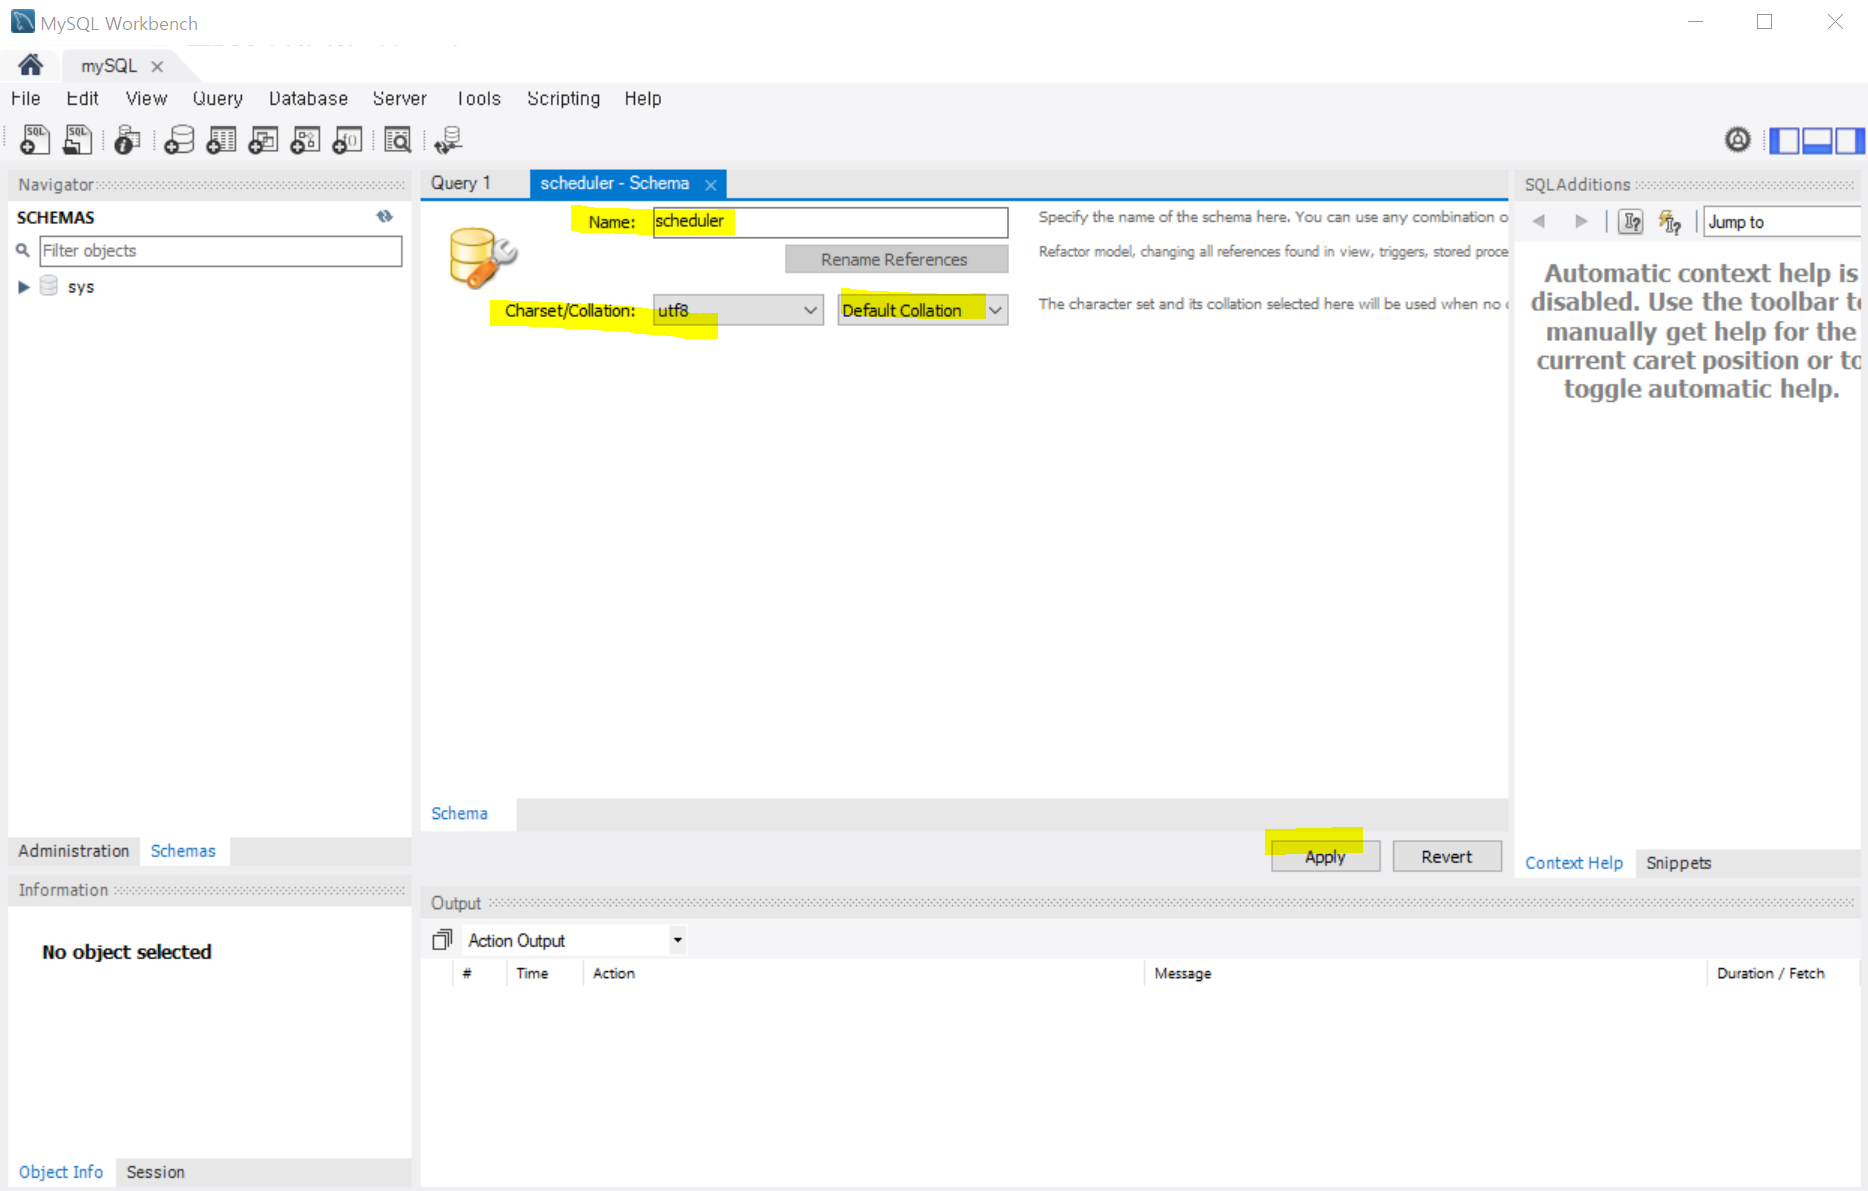Click the Apply button
The width and height of the screenshot is (1868, 1191).
[x=1325, y=856]
